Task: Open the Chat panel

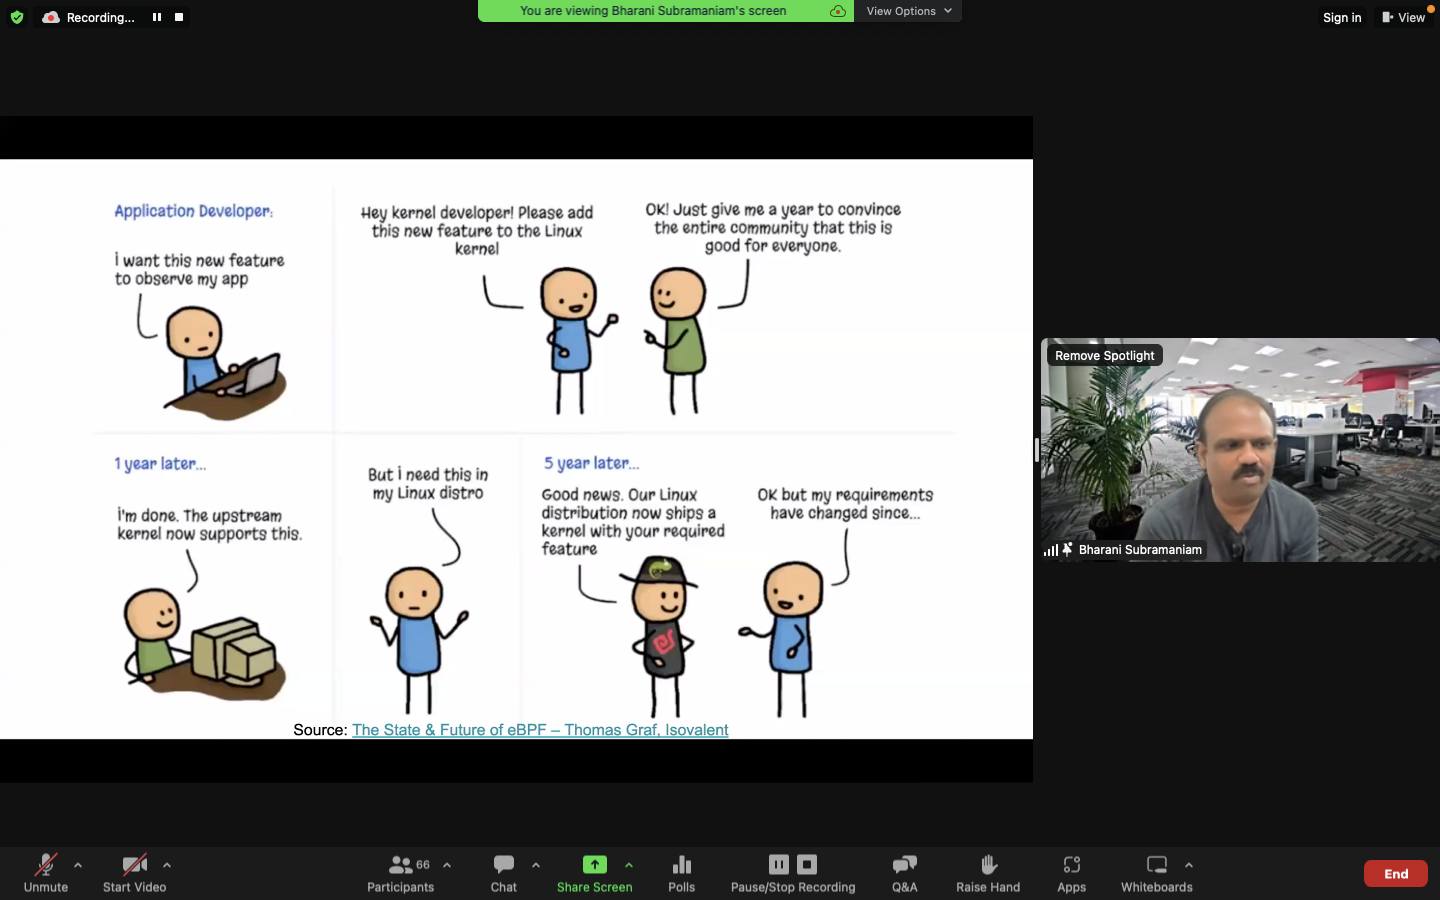Action: tap(504, 872)
